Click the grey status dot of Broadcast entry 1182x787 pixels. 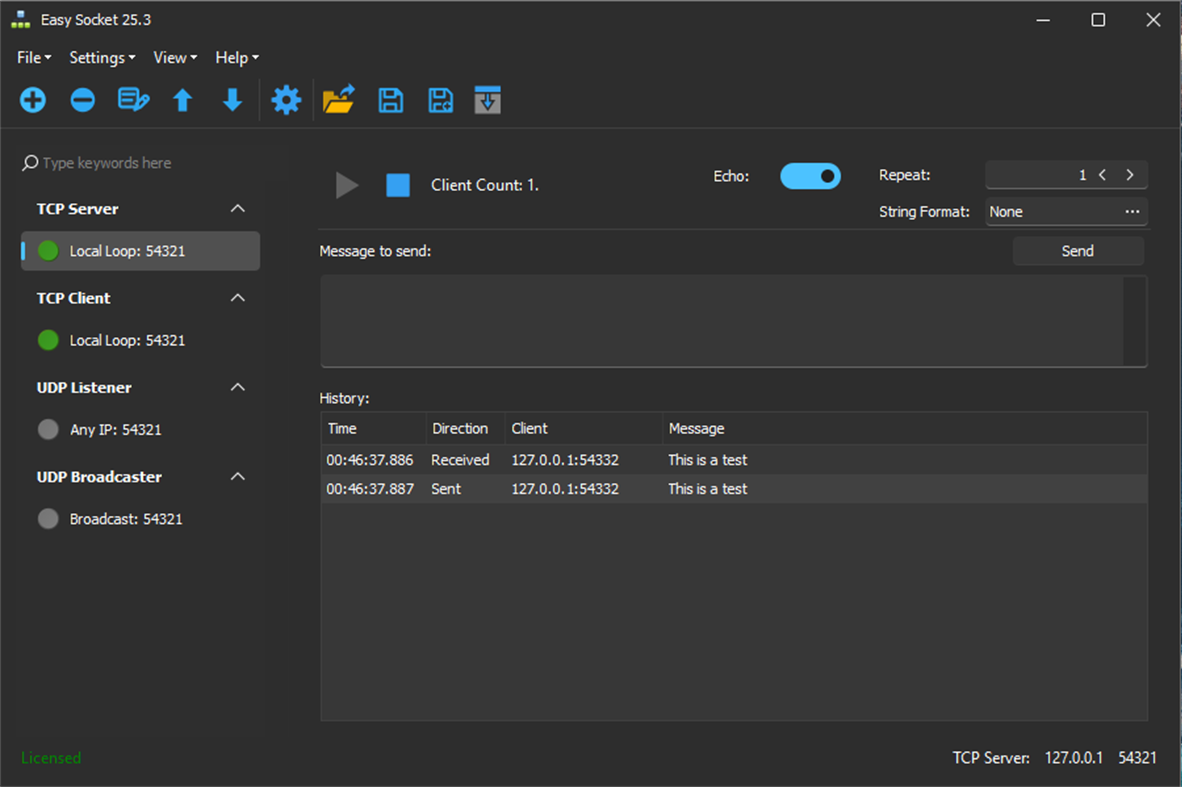coord(48,519)
